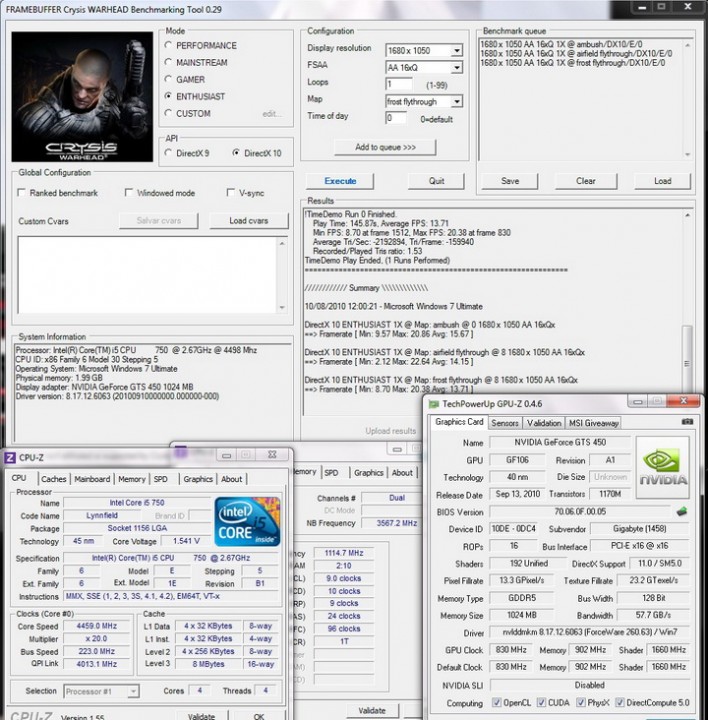This screenshot has width=708, height=720.
Task: Click OK button in CPU-Z window
Action: pyautogui.click(x=258, y=715)
